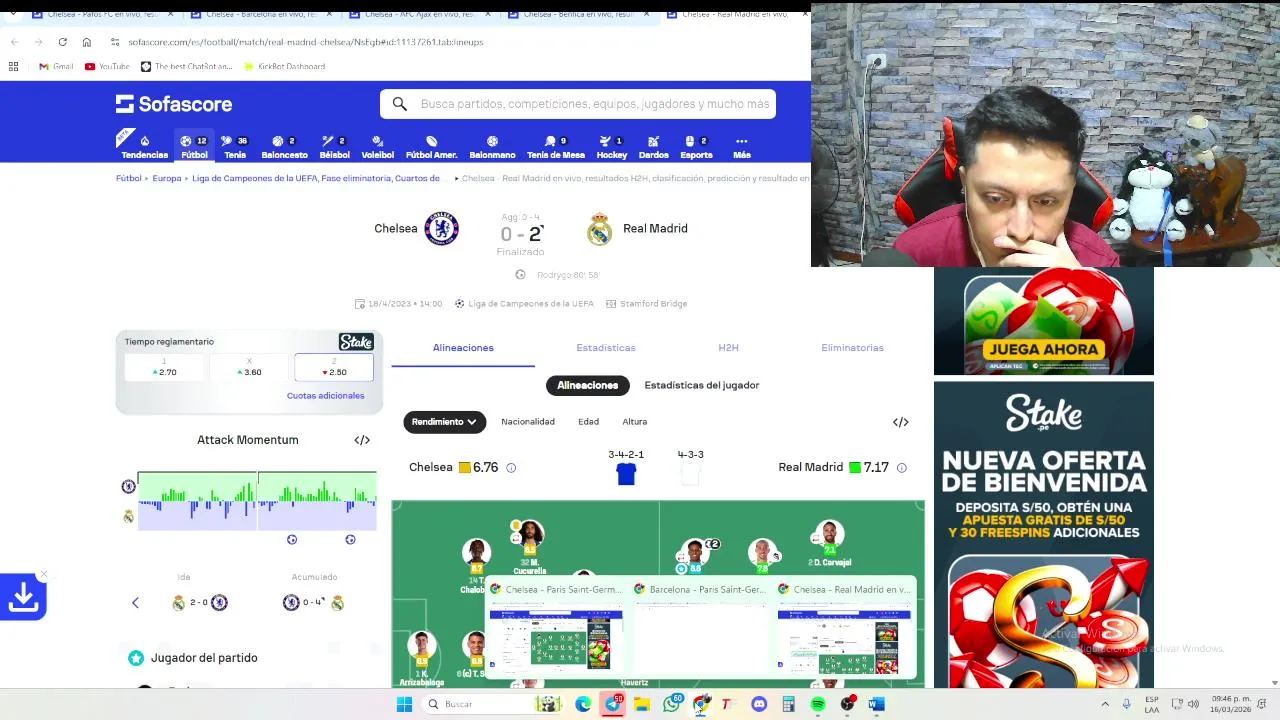
Task: Open the Tenis sport section
Action: tap(235, 147)
